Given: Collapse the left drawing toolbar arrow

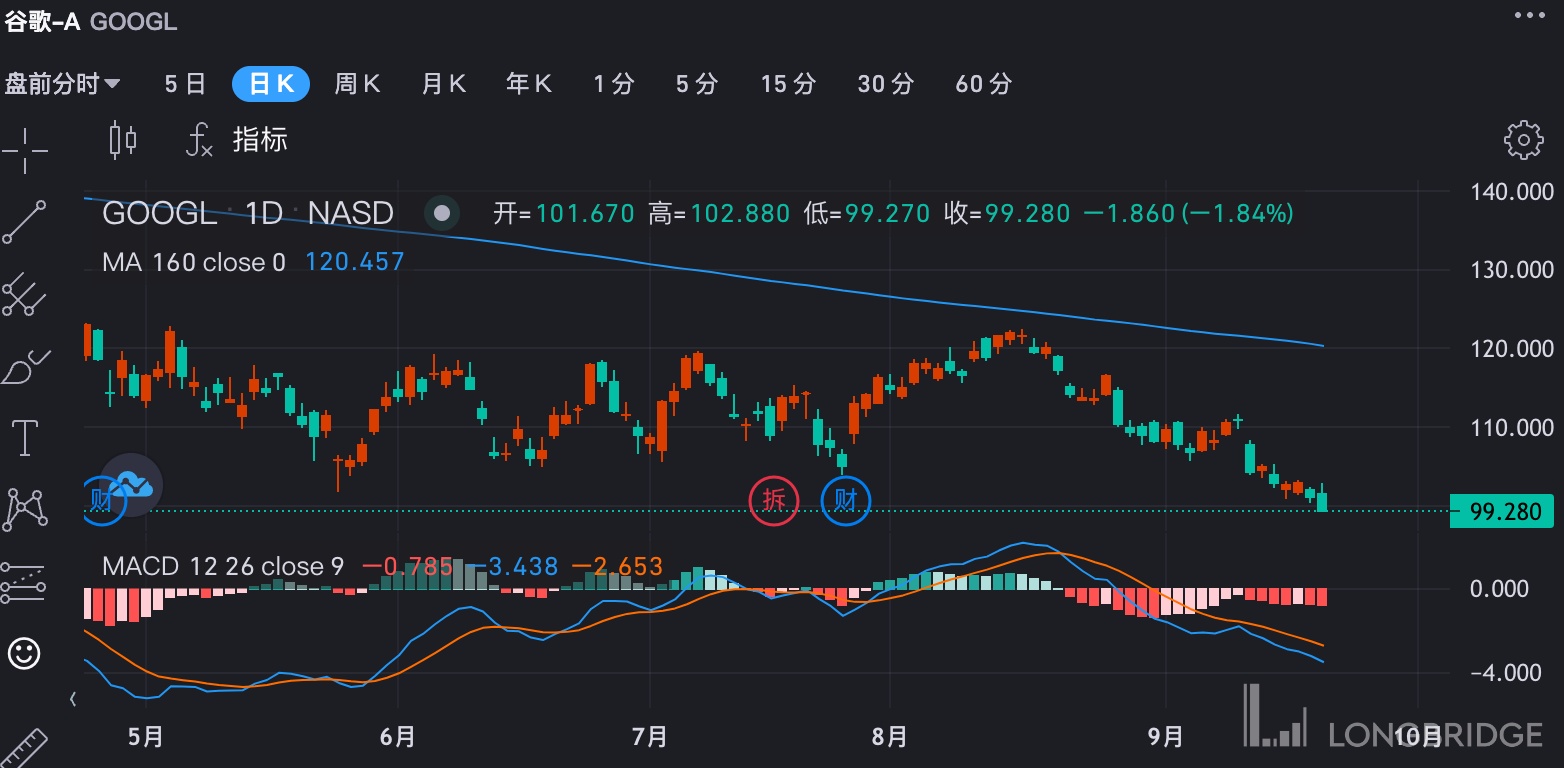Looking at the screenshot, I should [72, 698].
